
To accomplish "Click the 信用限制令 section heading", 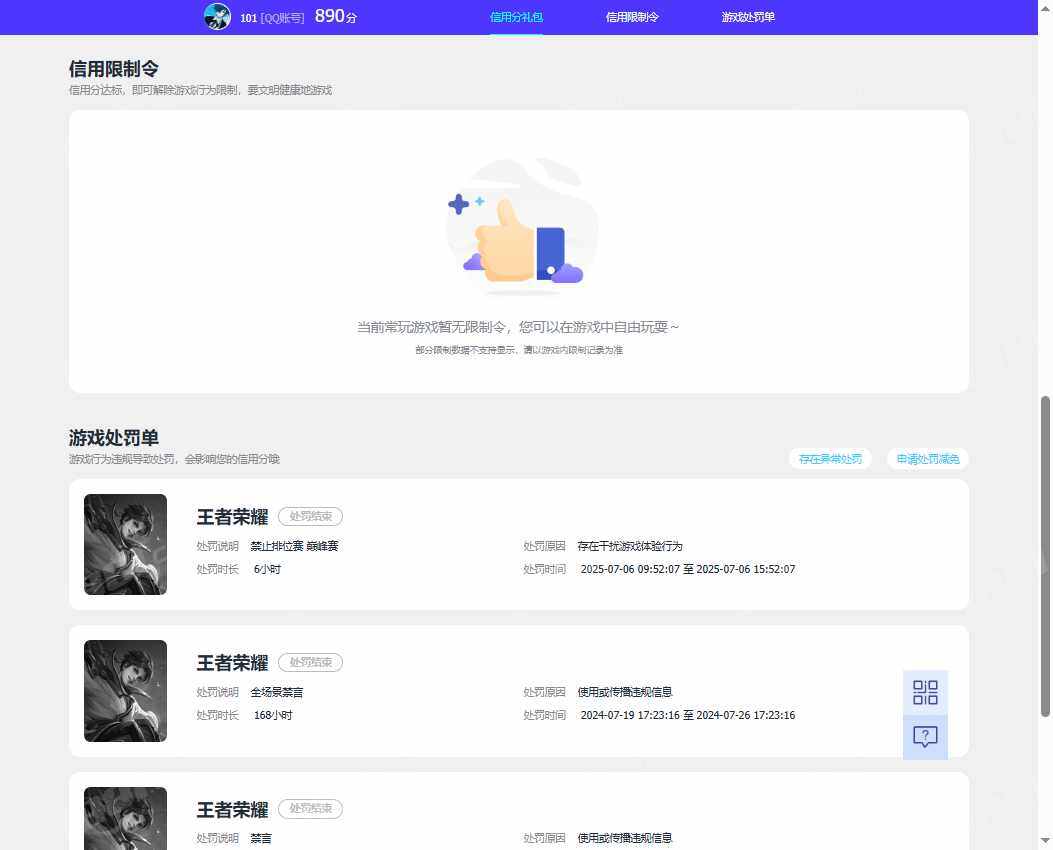I will 113,68.
